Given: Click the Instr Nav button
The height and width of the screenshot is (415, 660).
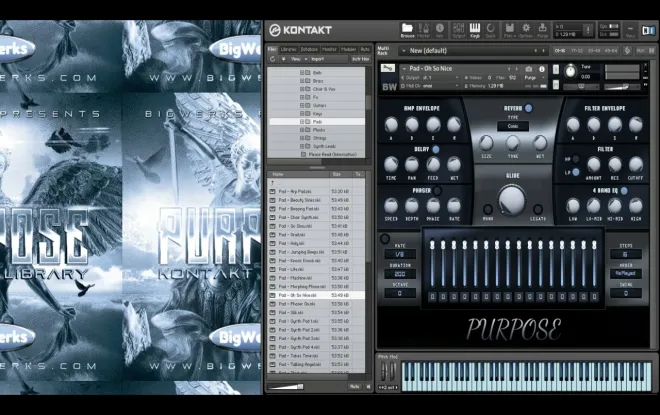Looking at the screenshot, I should coord(360,59).
